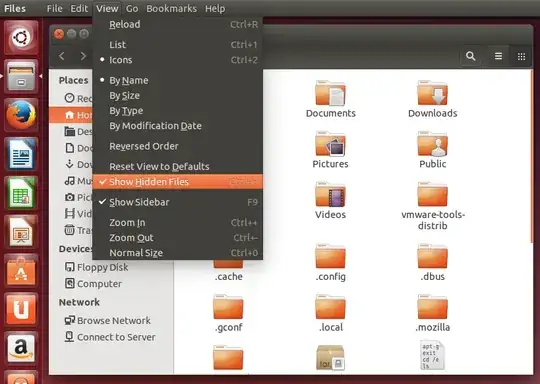Choose Zoom Out menu entry
The width and height of the screenshot is (540, 384).
point(178,238)
